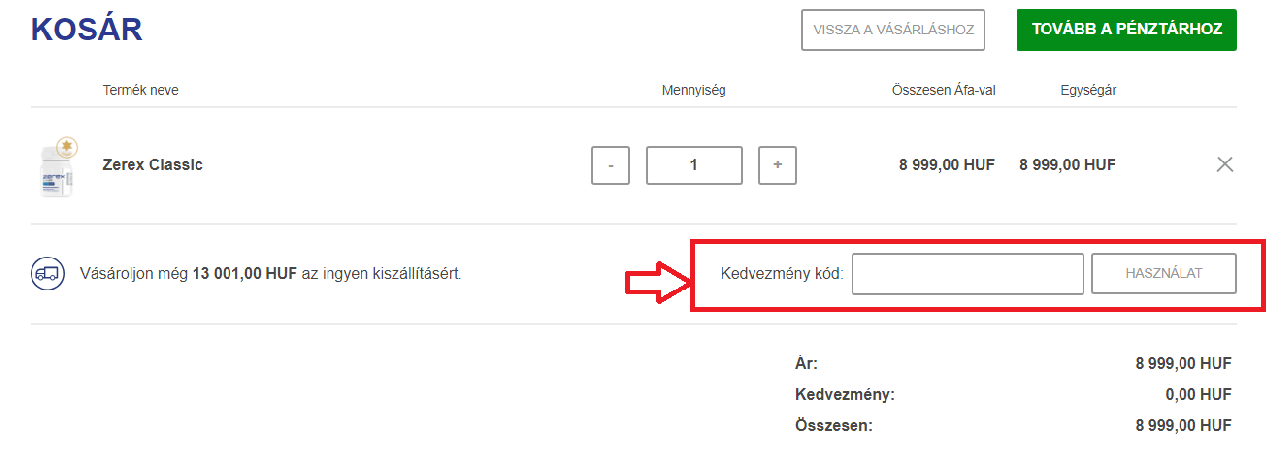
Task: Open the Zerex Classic product name link
Action: click(152, 165)
